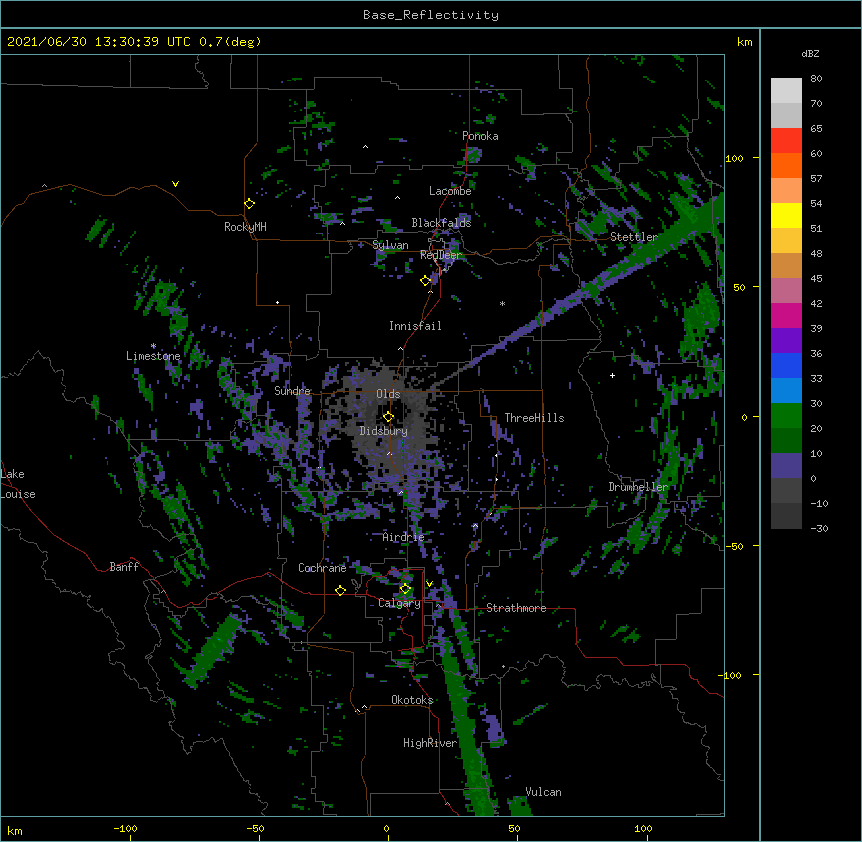862x842 pixels.
Task: Click the Didsbury city label
Action: click(x=384, y=431)
